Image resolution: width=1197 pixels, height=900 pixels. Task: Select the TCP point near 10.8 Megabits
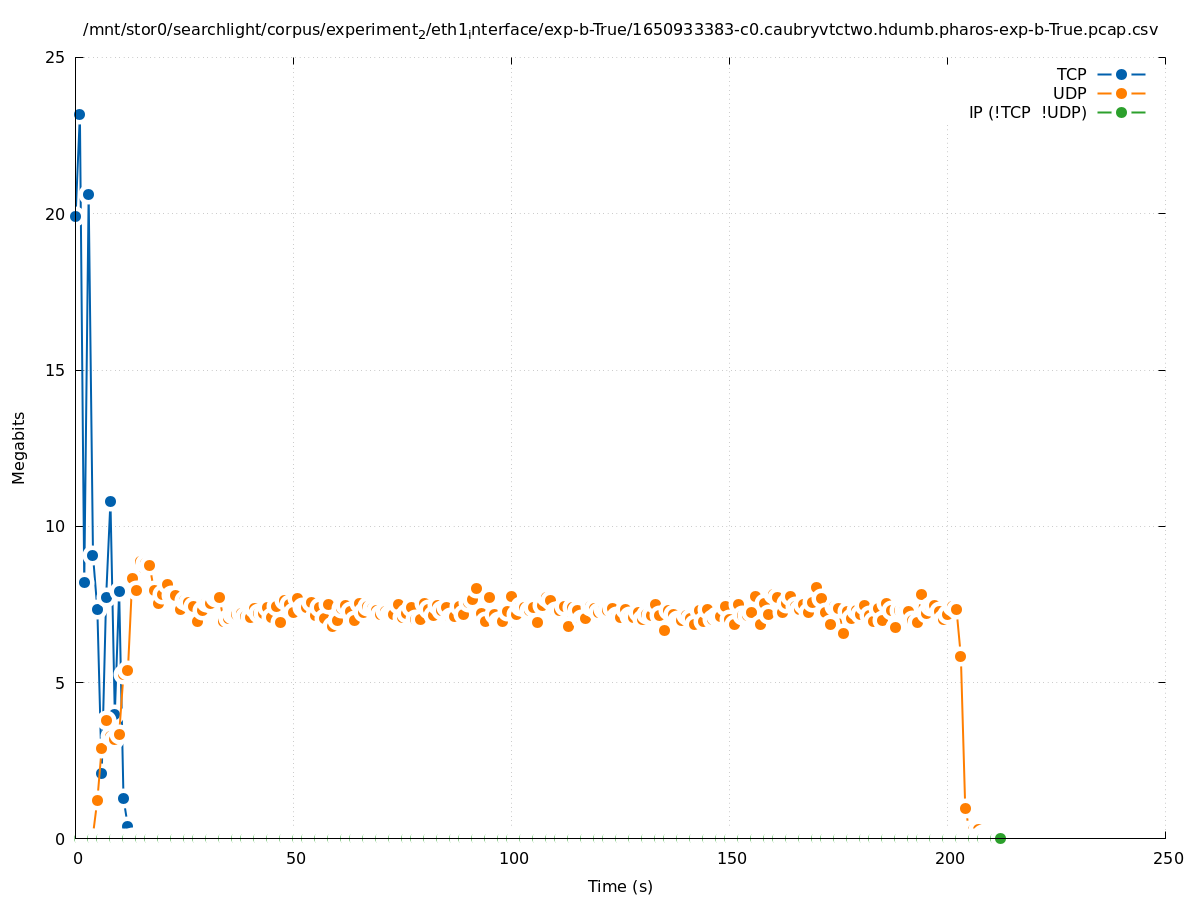(110, 502)
